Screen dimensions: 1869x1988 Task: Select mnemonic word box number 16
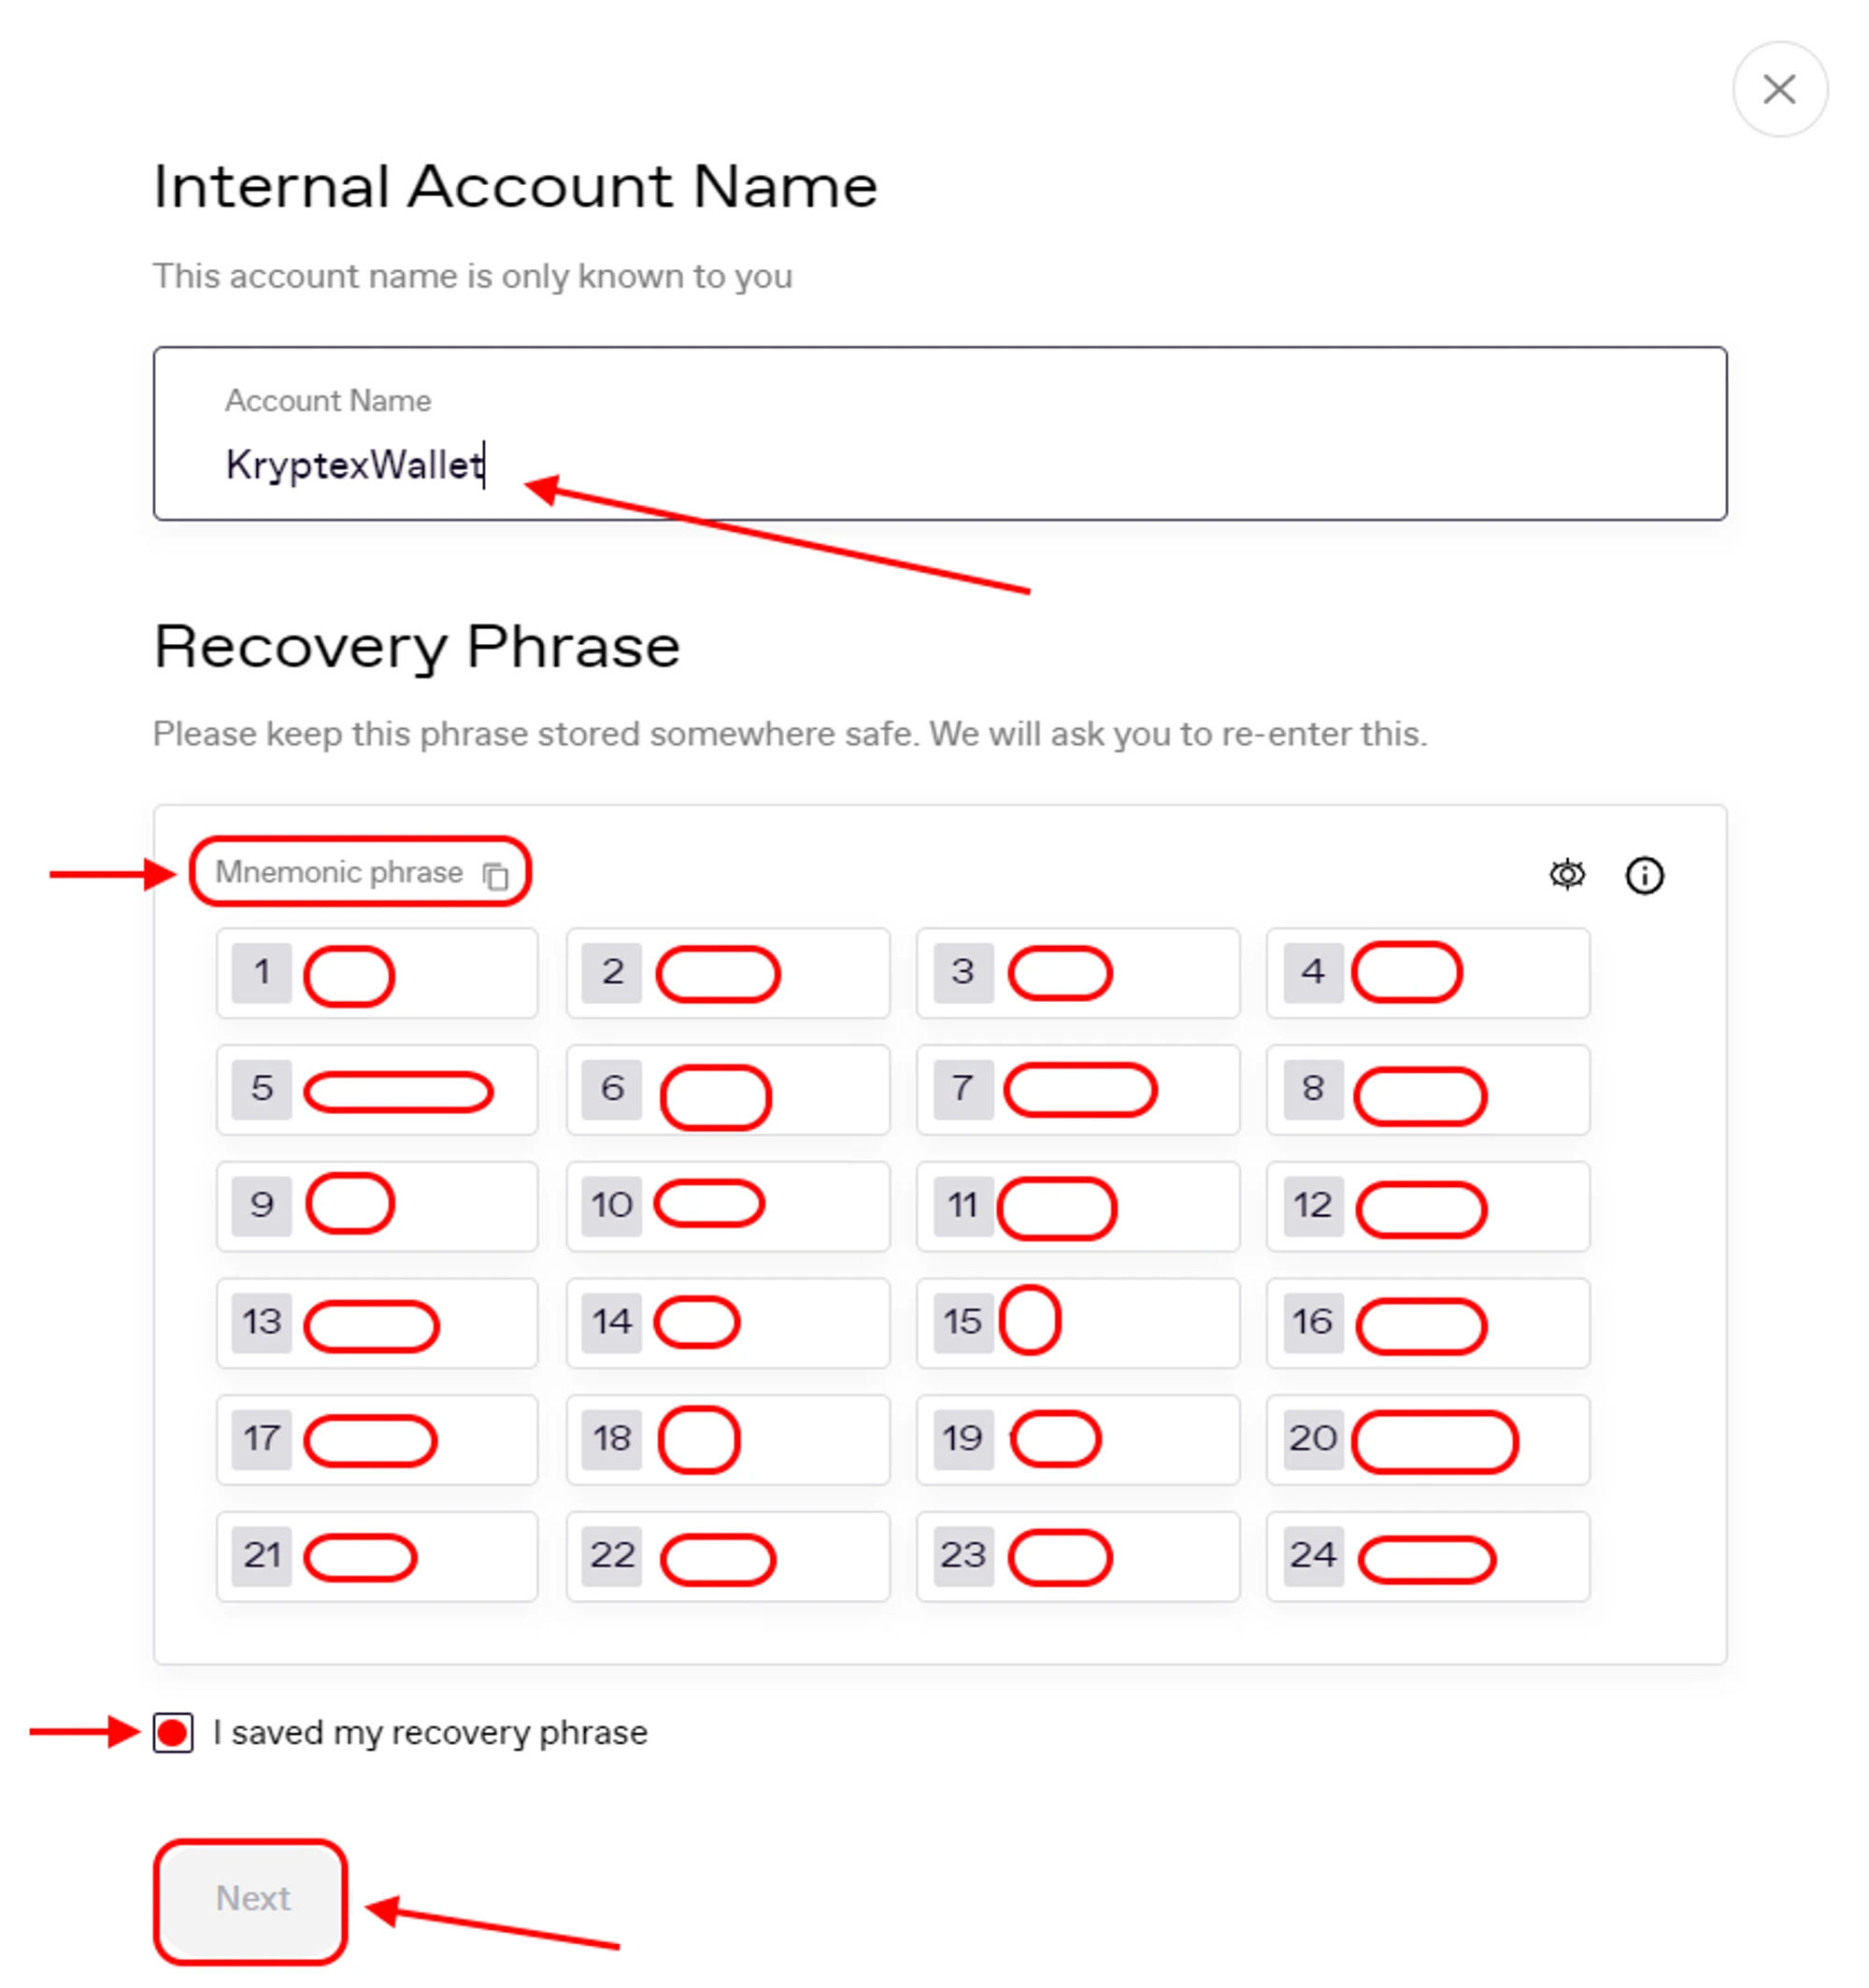pyautogui.click(x=1427, y=1322)
